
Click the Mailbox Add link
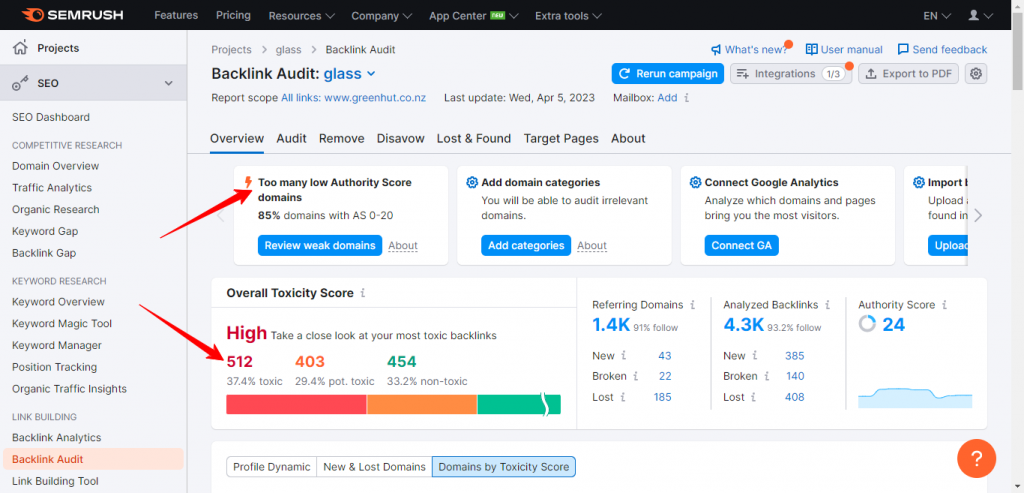click(667, 98)
